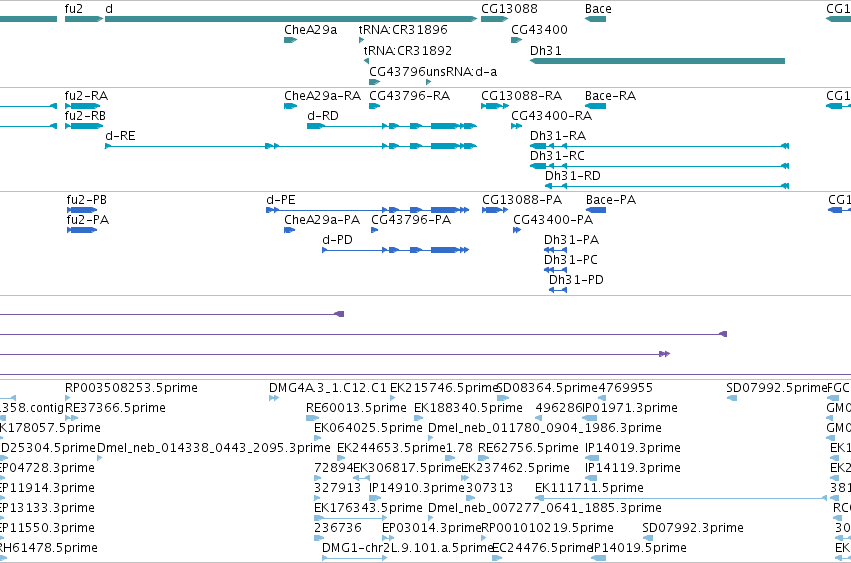Click the Bace-PA protein glyph
Viewport: 851px width, 563px height.
tap(596, 210)
